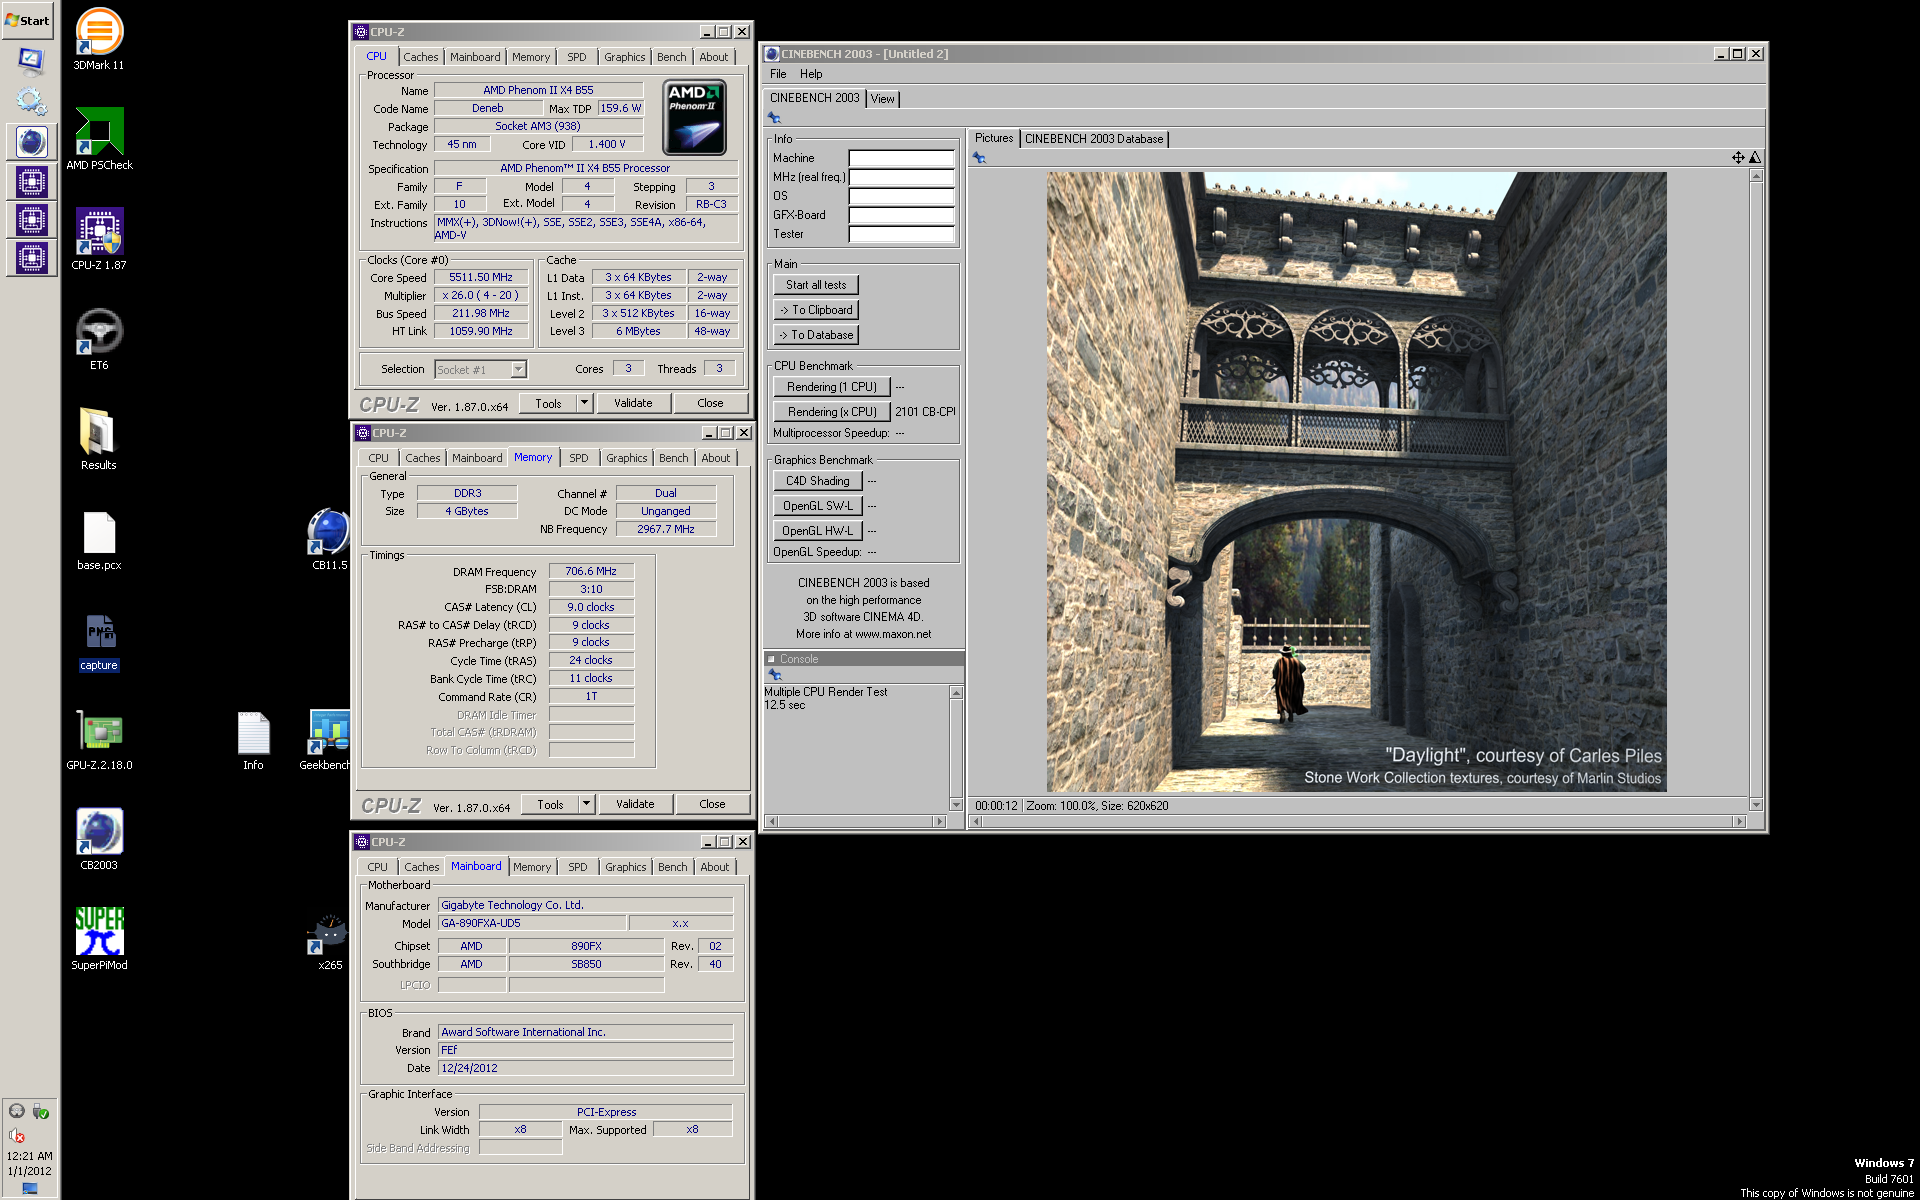Open the Caches tab in the top CPU-Z window
Image resolution: width=1920 pixels, height=1200 pixels.
(x=421, y=57)
